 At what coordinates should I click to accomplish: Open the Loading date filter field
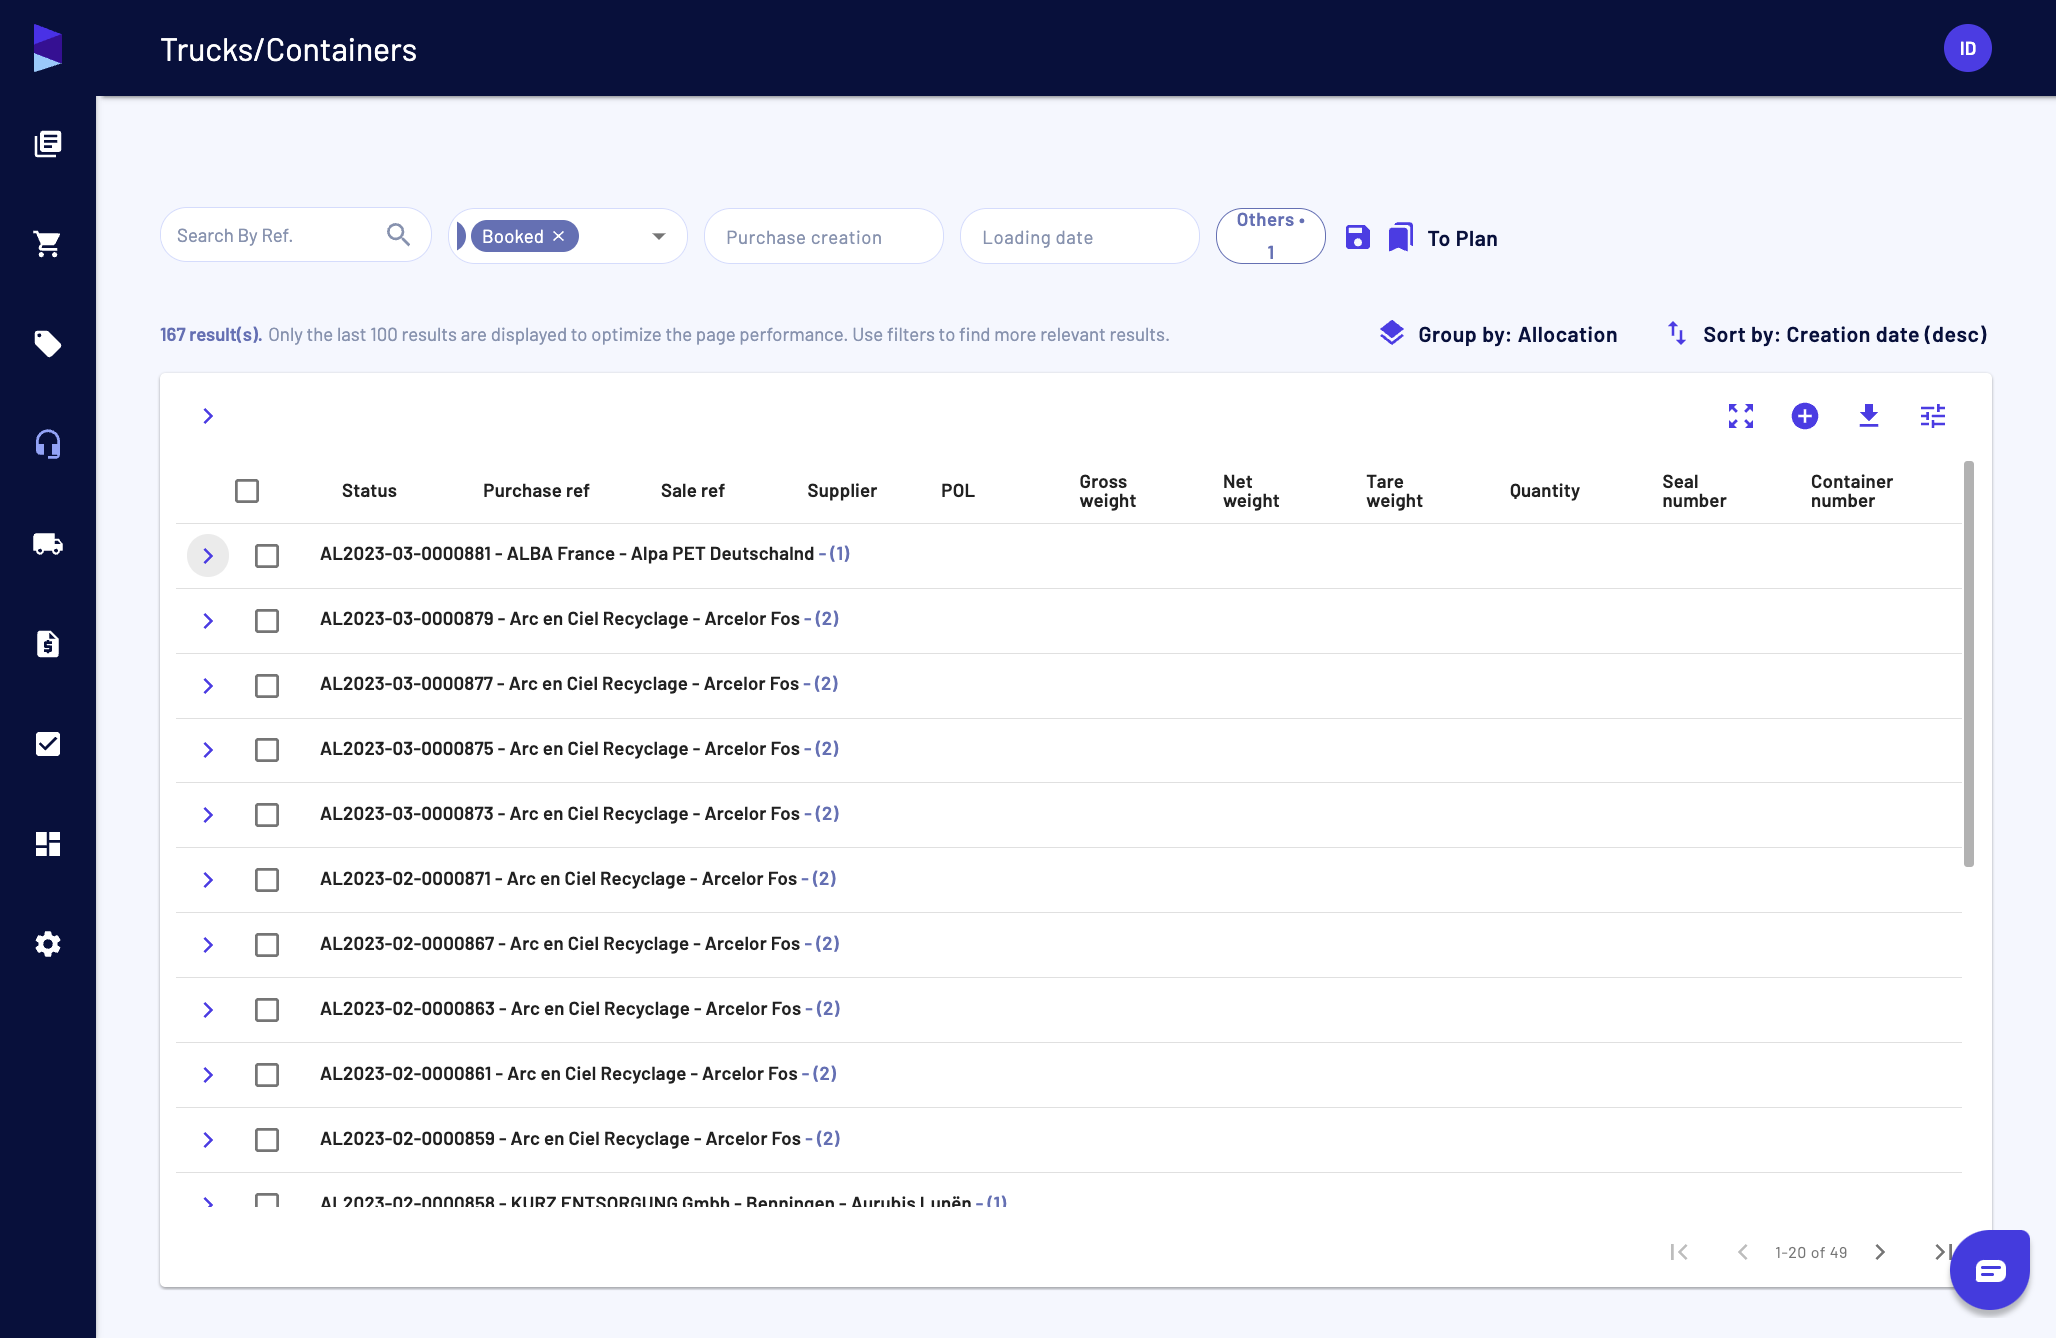pos(1080,236)
